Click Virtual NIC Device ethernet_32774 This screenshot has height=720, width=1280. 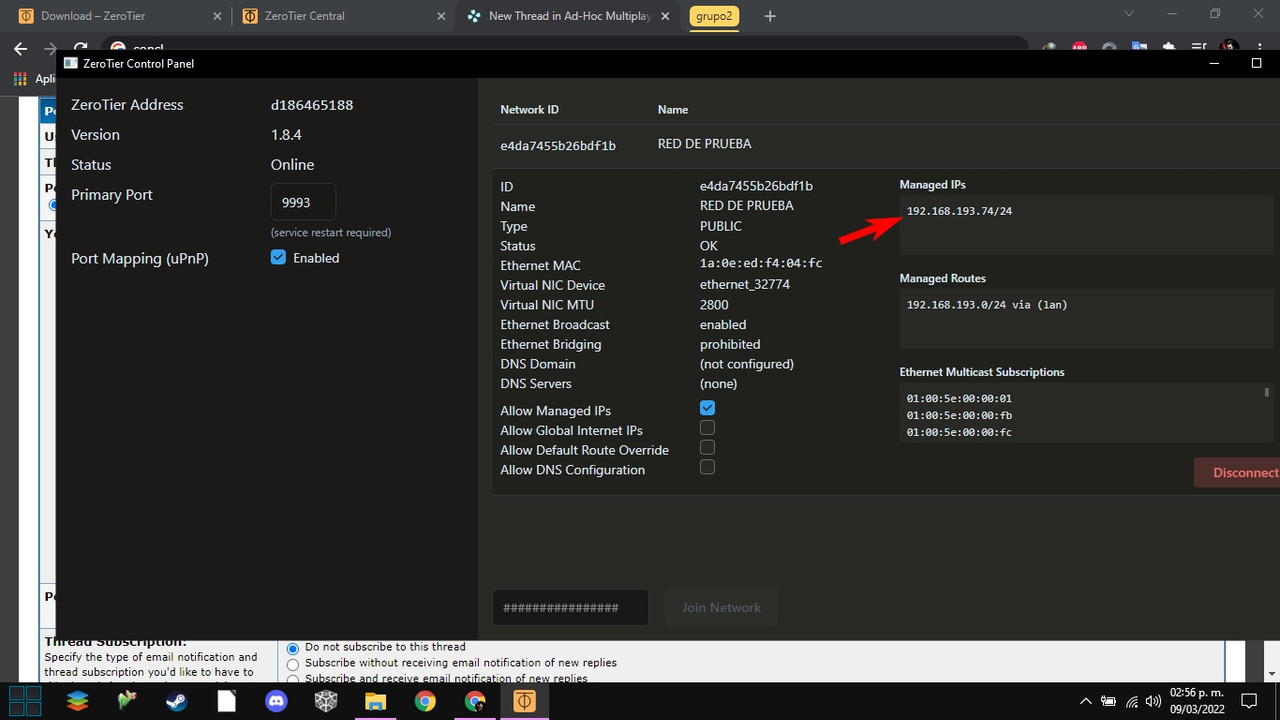744,285
